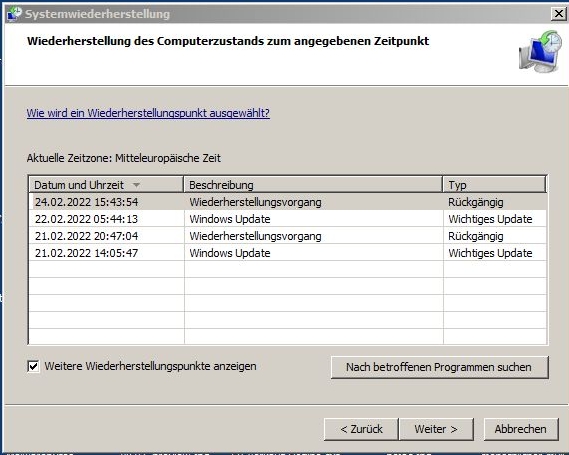Viewport: 569px width, 455px height.
Task: Click 'Wiederherstellungsvorgang' in the 24.02.2022 row
Action: tap(255, 202)
